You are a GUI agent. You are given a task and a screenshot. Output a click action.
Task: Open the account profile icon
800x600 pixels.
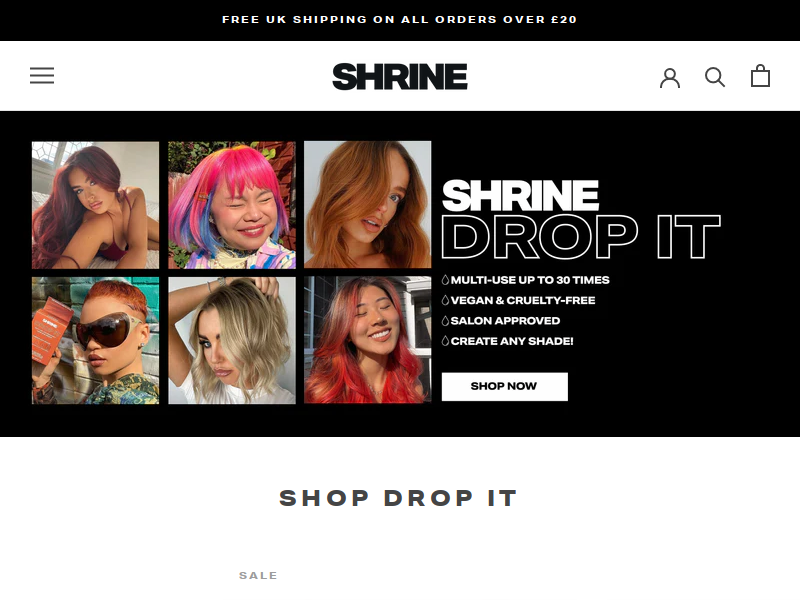pos(670,78)
